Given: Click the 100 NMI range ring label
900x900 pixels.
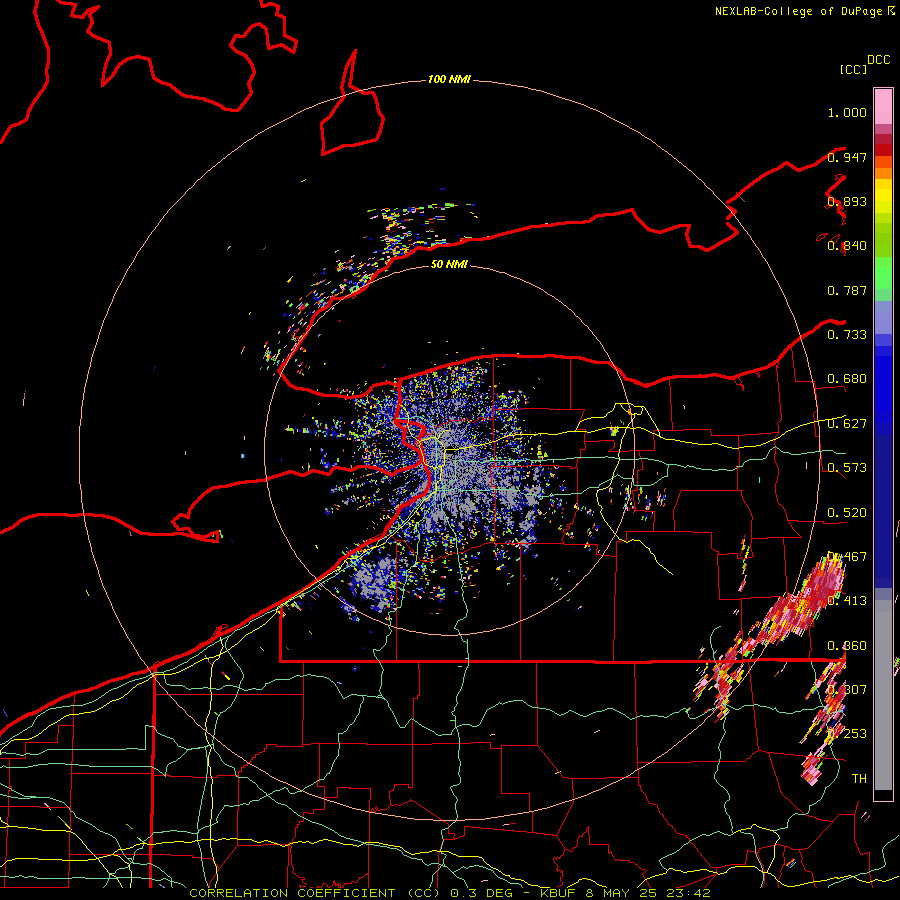Looking at the screenshot, I should 449,79.
